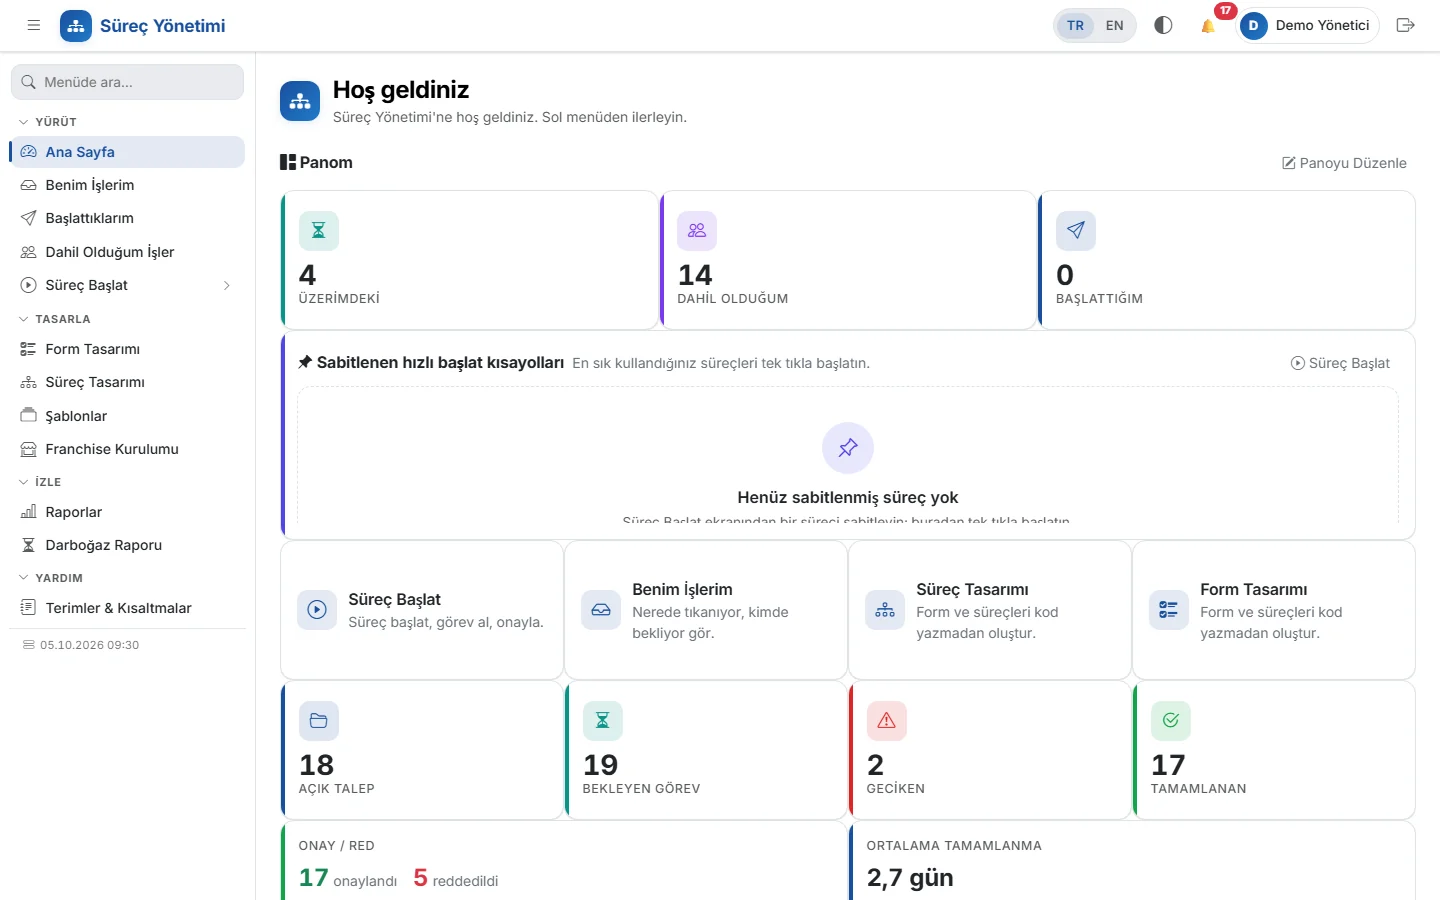
Task: Click the paper plane icon on BAŞLATTIĞIM card
Action: [x=1076, y=231]
